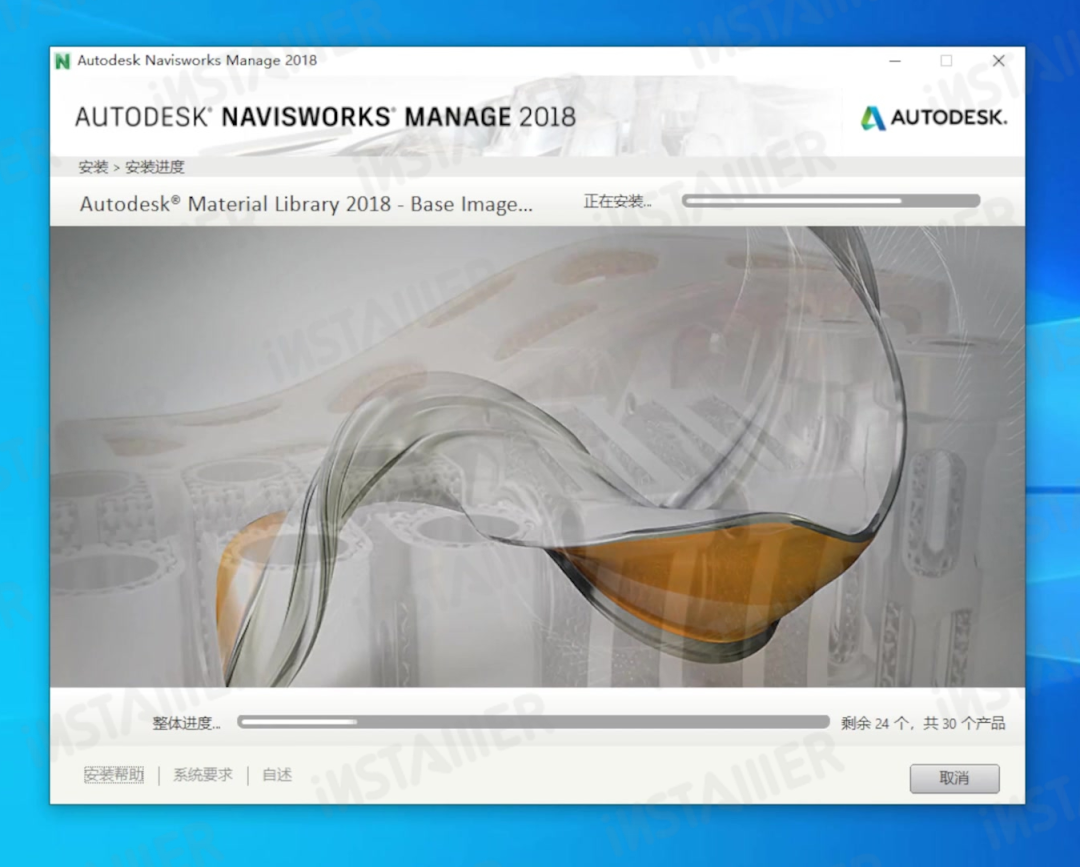Minimize the Navisworks installer window

click(x=895, y=61)
